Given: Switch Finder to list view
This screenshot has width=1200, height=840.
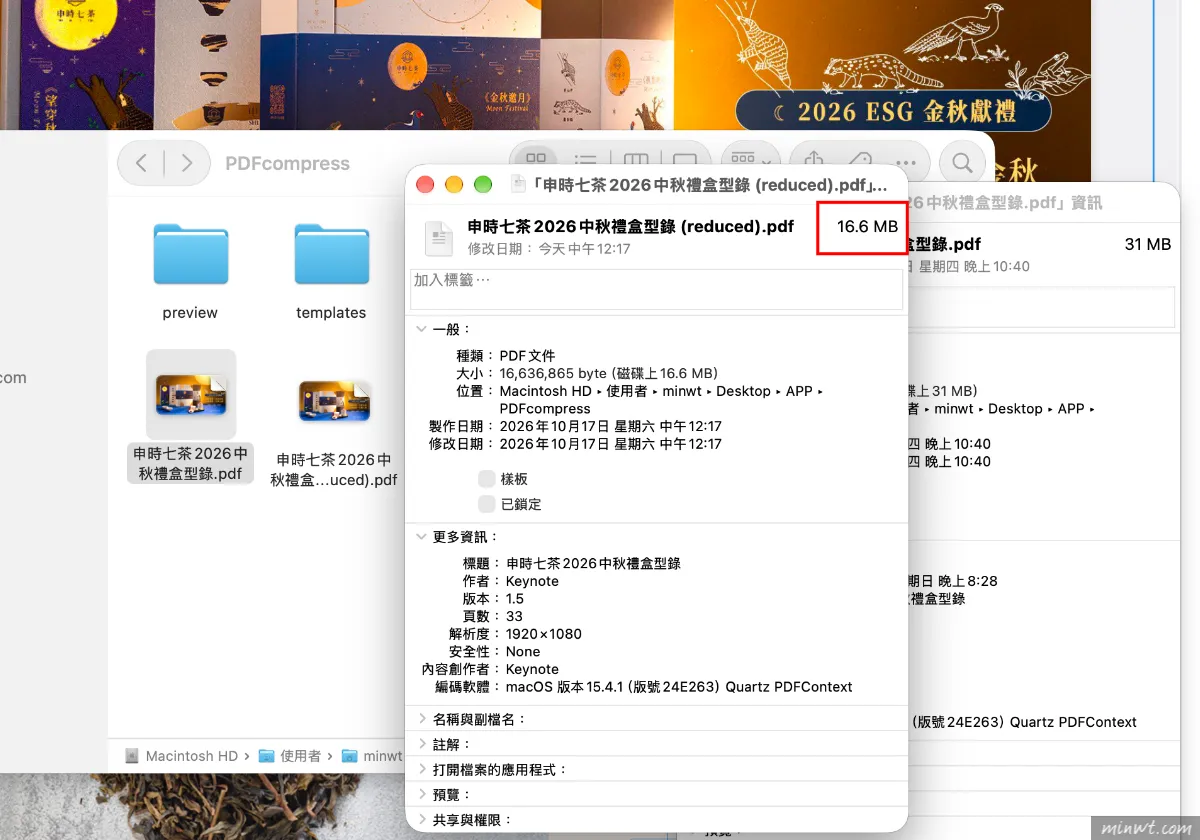Looking at the screenshot, I should (x=586, y=159).
